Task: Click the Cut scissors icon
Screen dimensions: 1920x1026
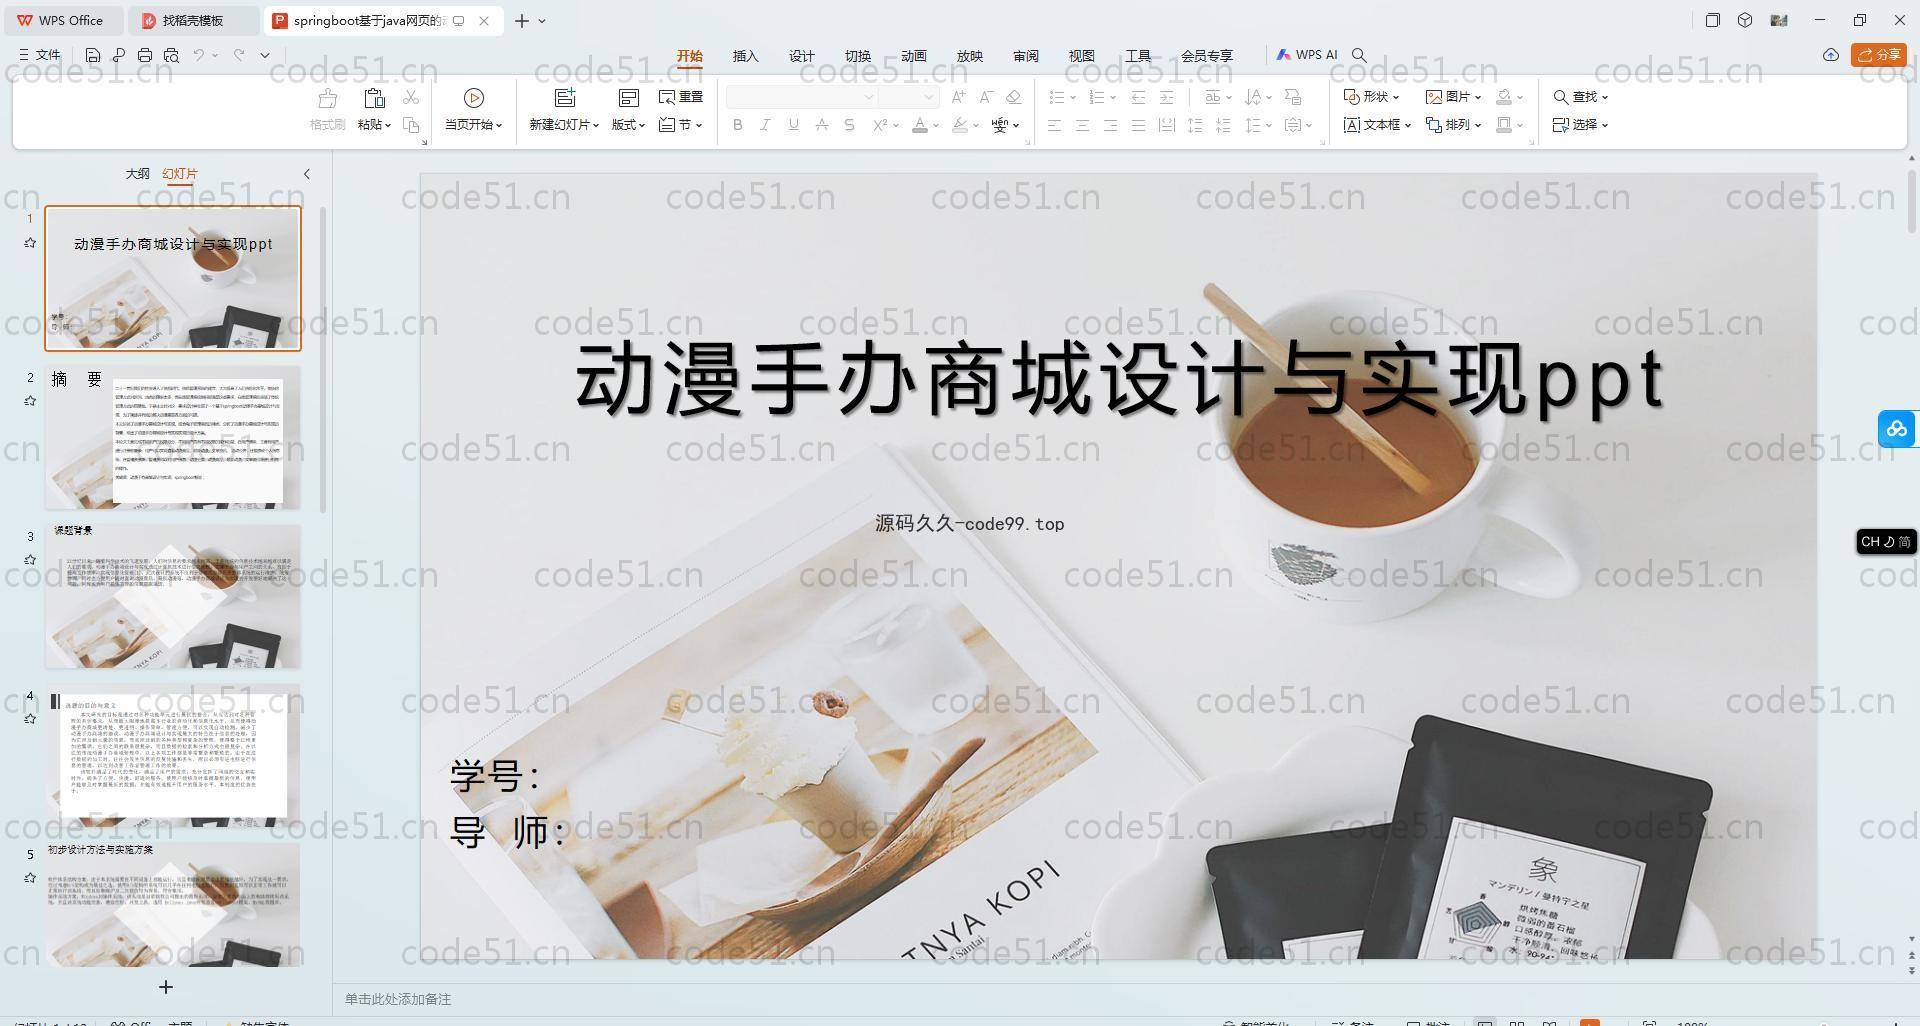Action: (411, 97)
